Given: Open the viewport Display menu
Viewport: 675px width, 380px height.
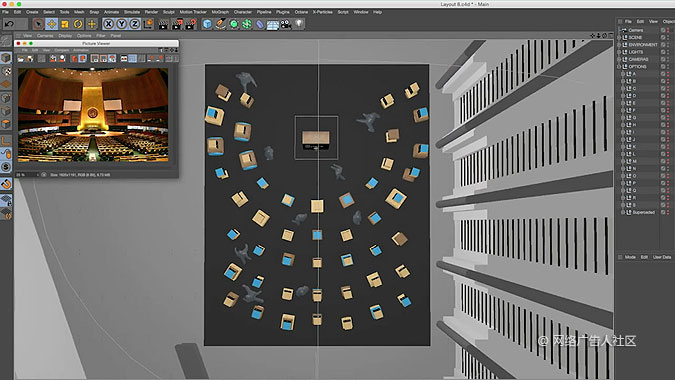Looking at the screenshot, I should point(65,36).
